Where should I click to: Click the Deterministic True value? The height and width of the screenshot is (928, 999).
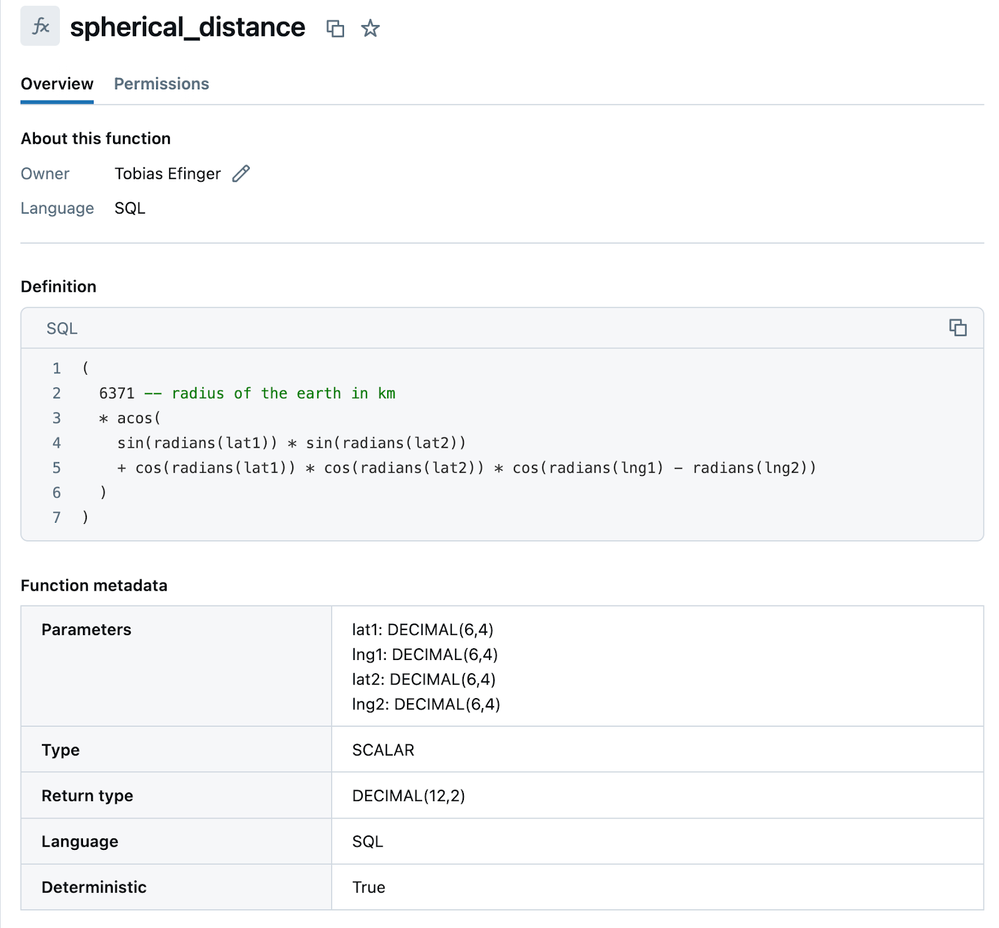[x=368, y=887]
